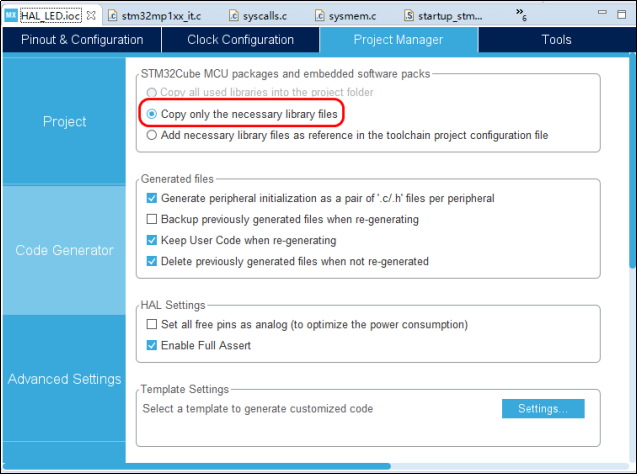Click the 'Template Settings' group title
638x475 pixels.
pos(185,390)
